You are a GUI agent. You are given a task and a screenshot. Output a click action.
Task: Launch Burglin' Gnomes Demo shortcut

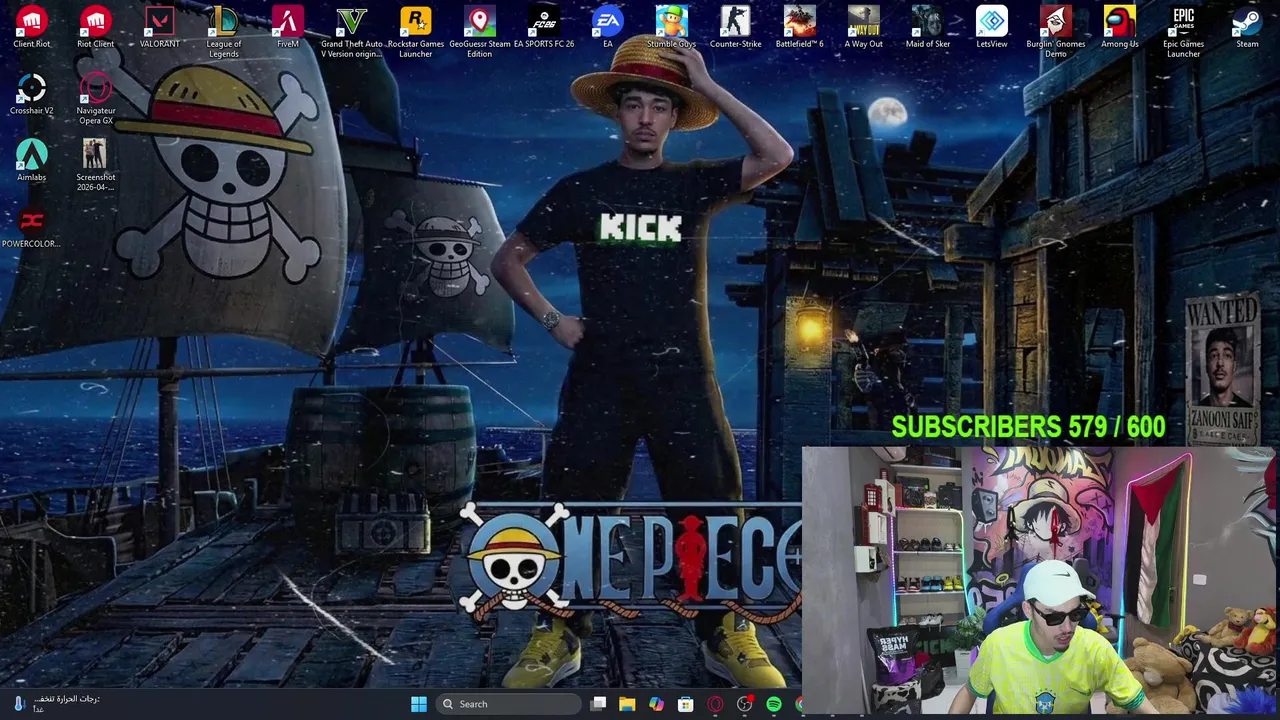[x=1056, y=33]
